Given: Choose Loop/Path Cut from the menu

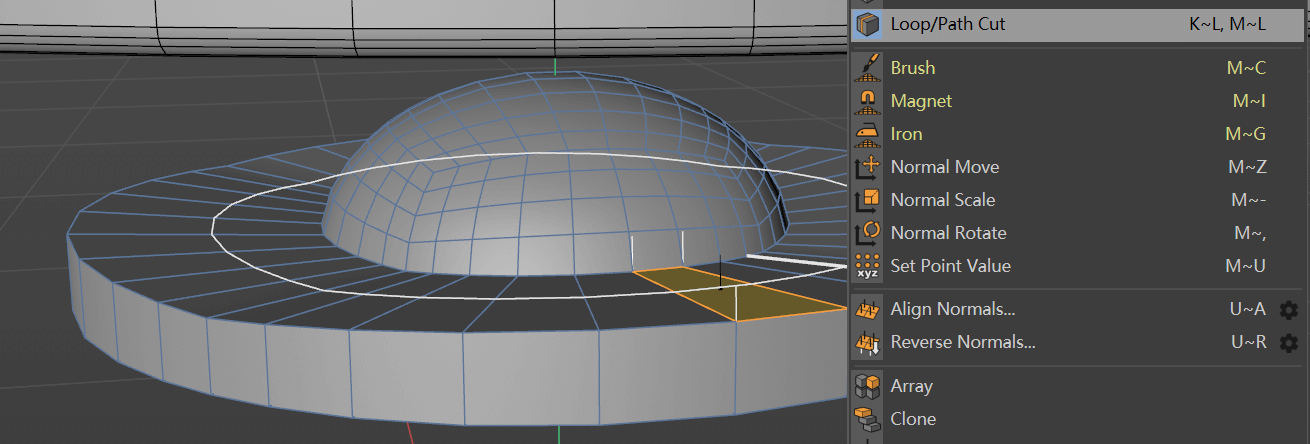Looking at the screenshot, I should coord(1079,24).
